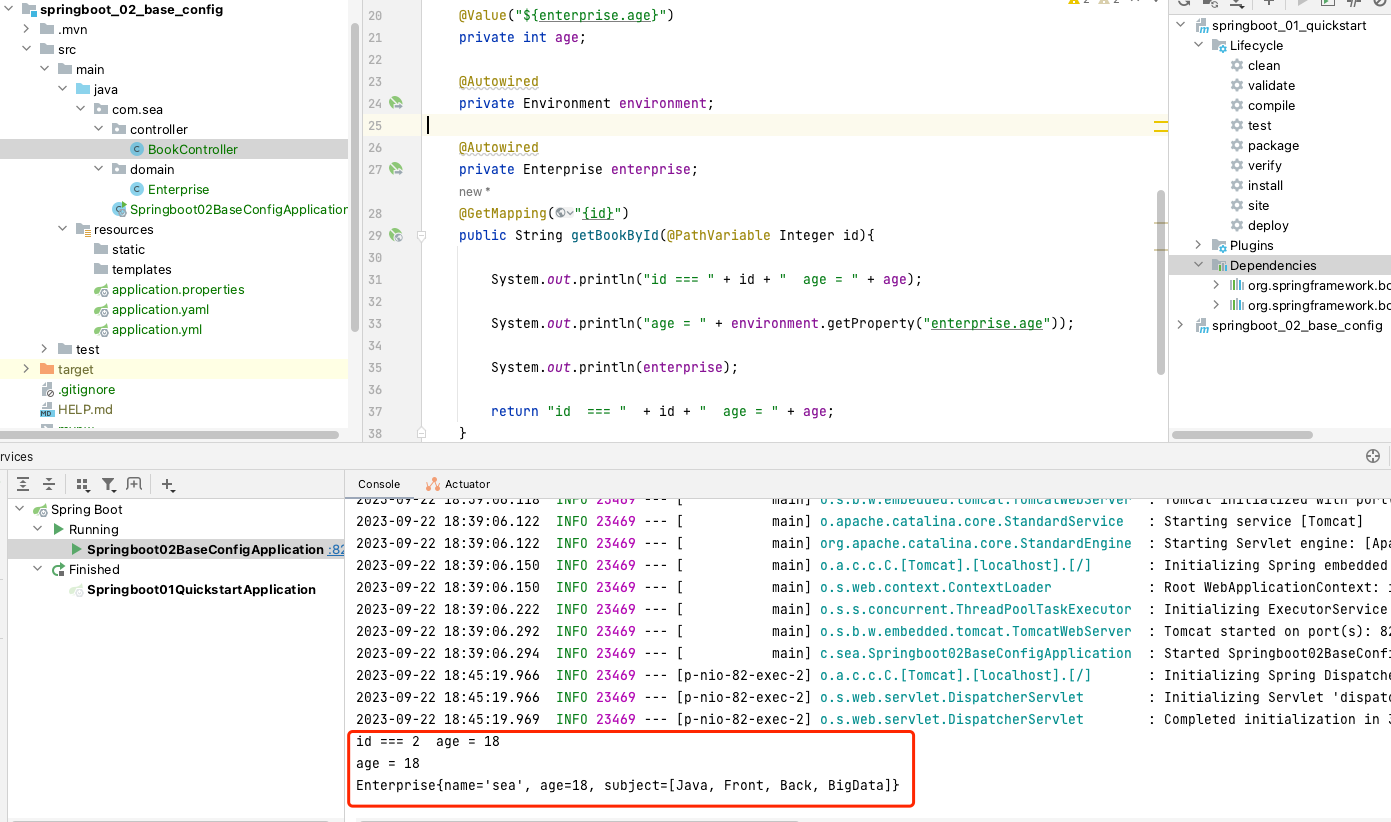Select Springboot01QuickstartApplication finished service

[x=201, y=589]
